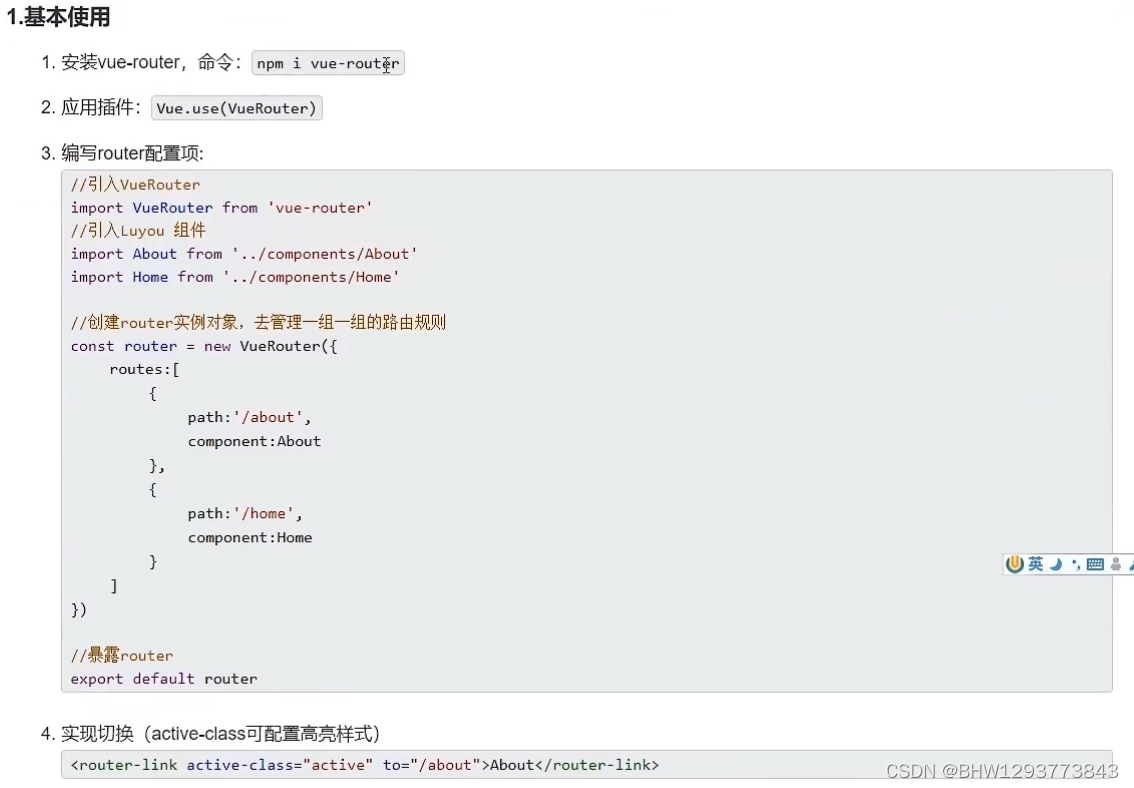1134x788 pixels.
Task: Click the comment //引入VueRouter
Action: [x=135, y=184]
